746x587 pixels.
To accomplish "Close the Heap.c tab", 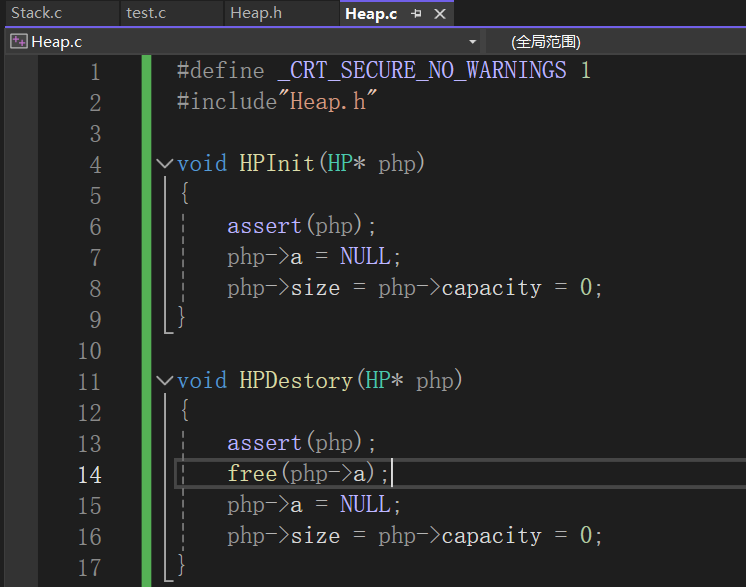I will 440,14.
